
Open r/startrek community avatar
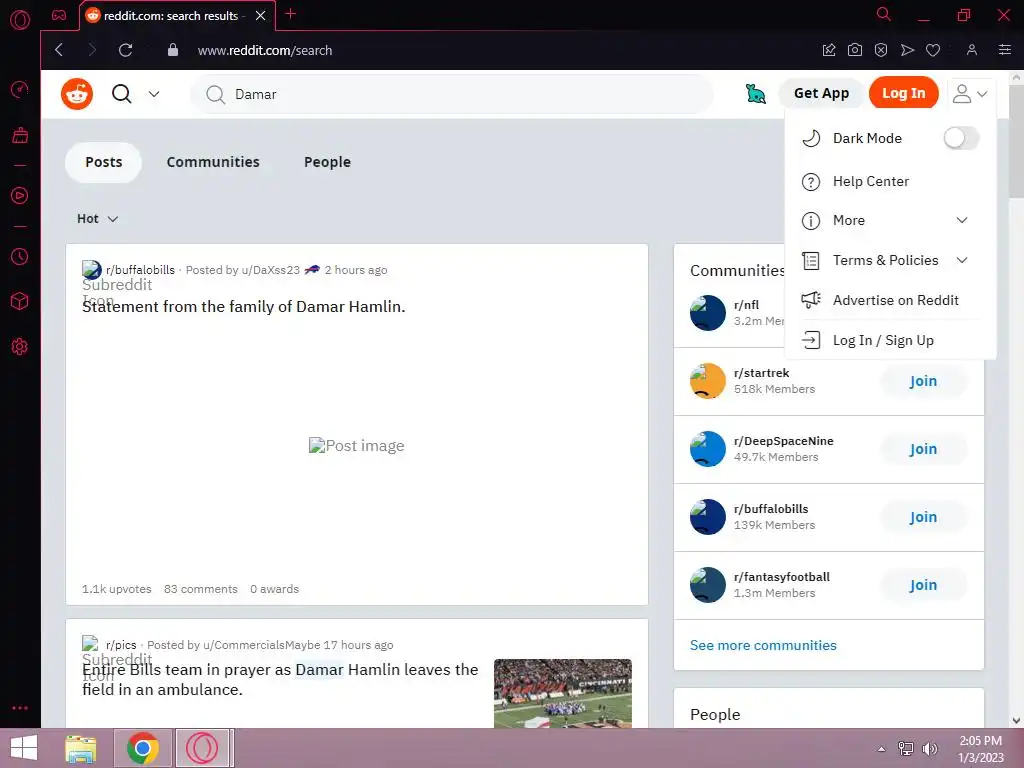point(708,381)
